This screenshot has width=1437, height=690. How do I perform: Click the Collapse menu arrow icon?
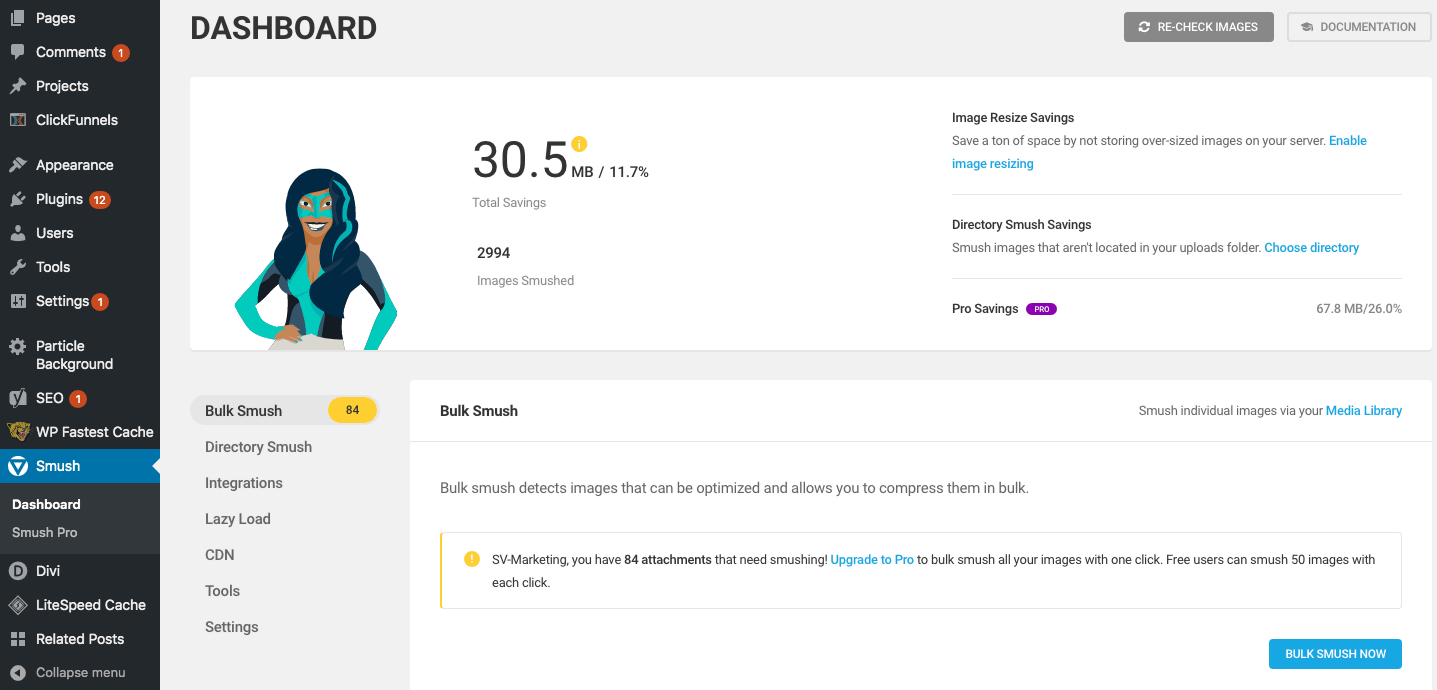pyautogui.click(x=18, y=673)
